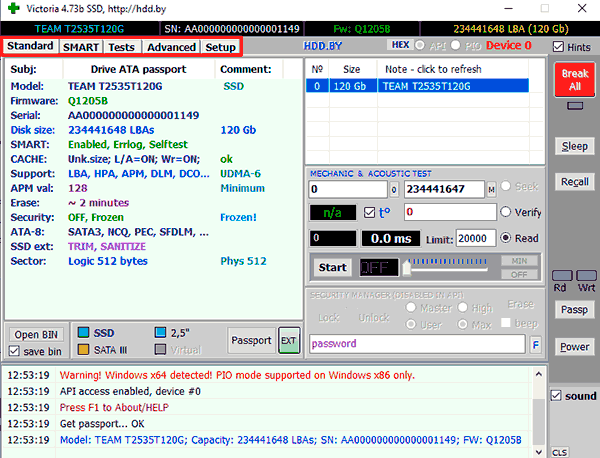Click the Limit field showing 20000
This screenshot has height=458, width=600.
coord(476,239)
